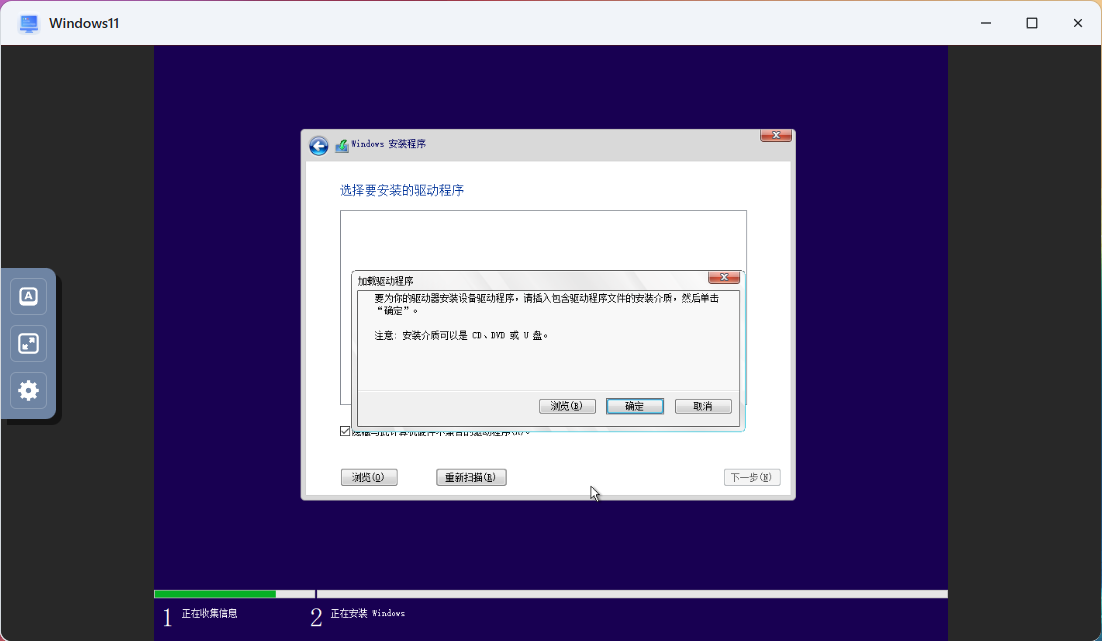Maximize the Windows11 virtual machine window

tap(1032, 23)
